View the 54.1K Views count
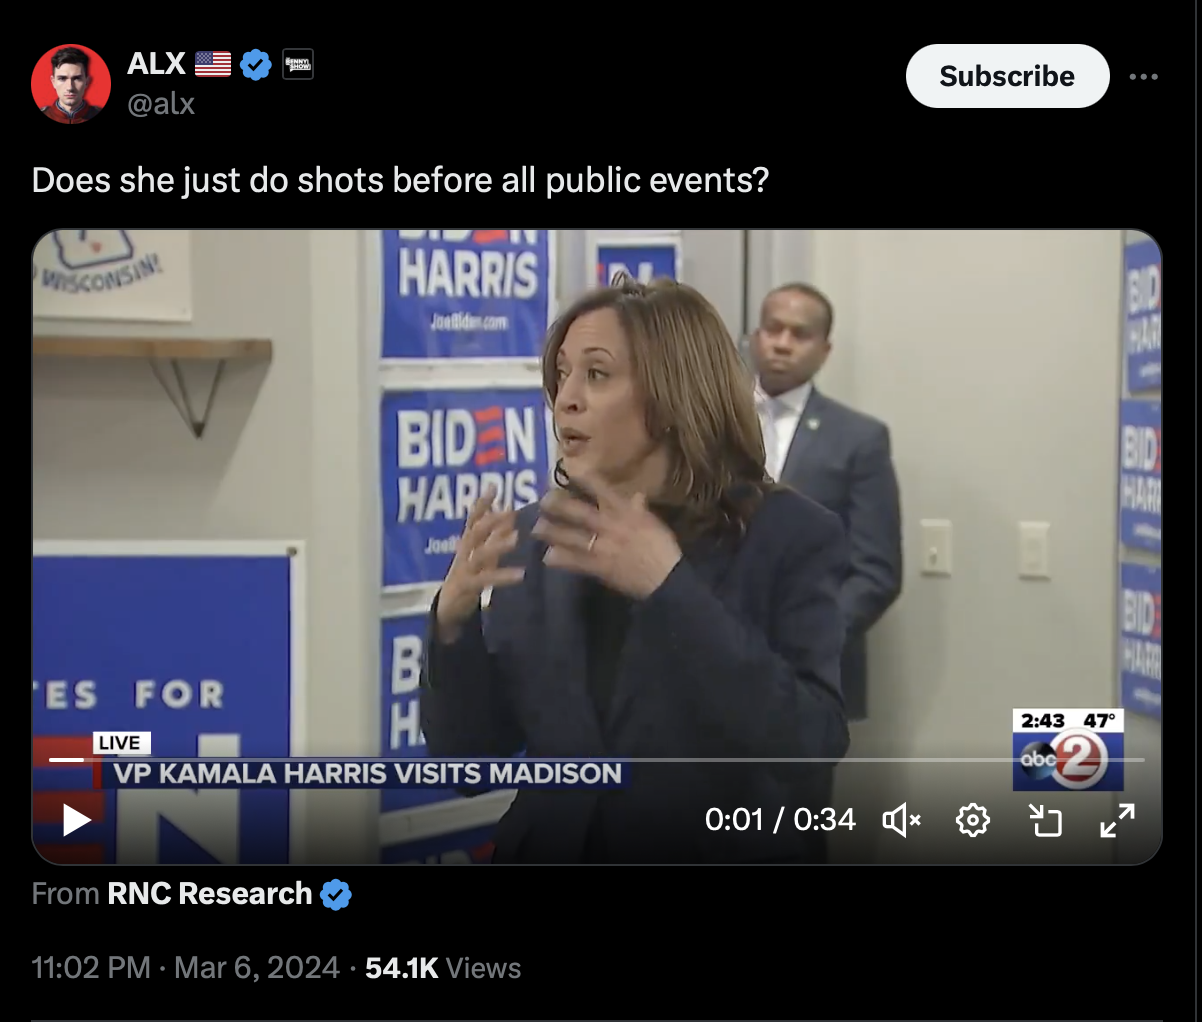The image size is (1202, 1022). coord(443,968)
